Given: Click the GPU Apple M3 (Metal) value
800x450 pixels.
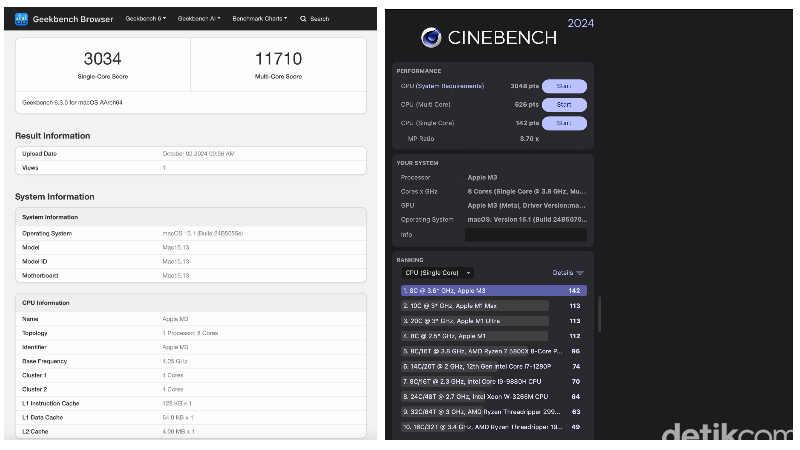Looking at the screenshot, I should point(527,206).
